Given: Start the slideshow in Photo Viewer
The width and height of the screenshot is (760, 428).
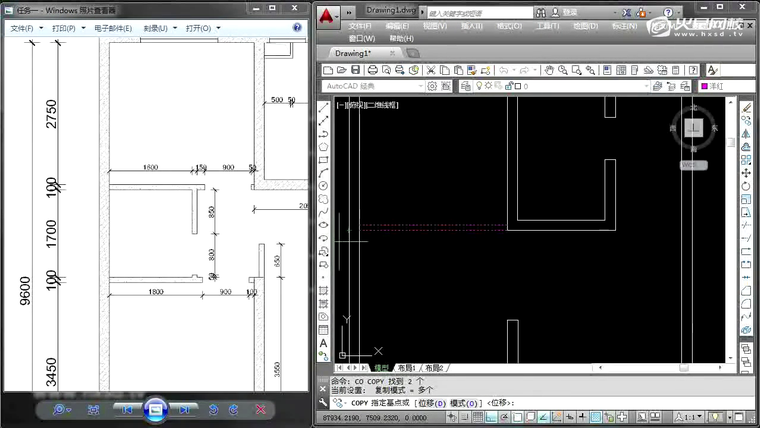Looking at the screenshot, I should pyautogui.click(x=155, y=409).
